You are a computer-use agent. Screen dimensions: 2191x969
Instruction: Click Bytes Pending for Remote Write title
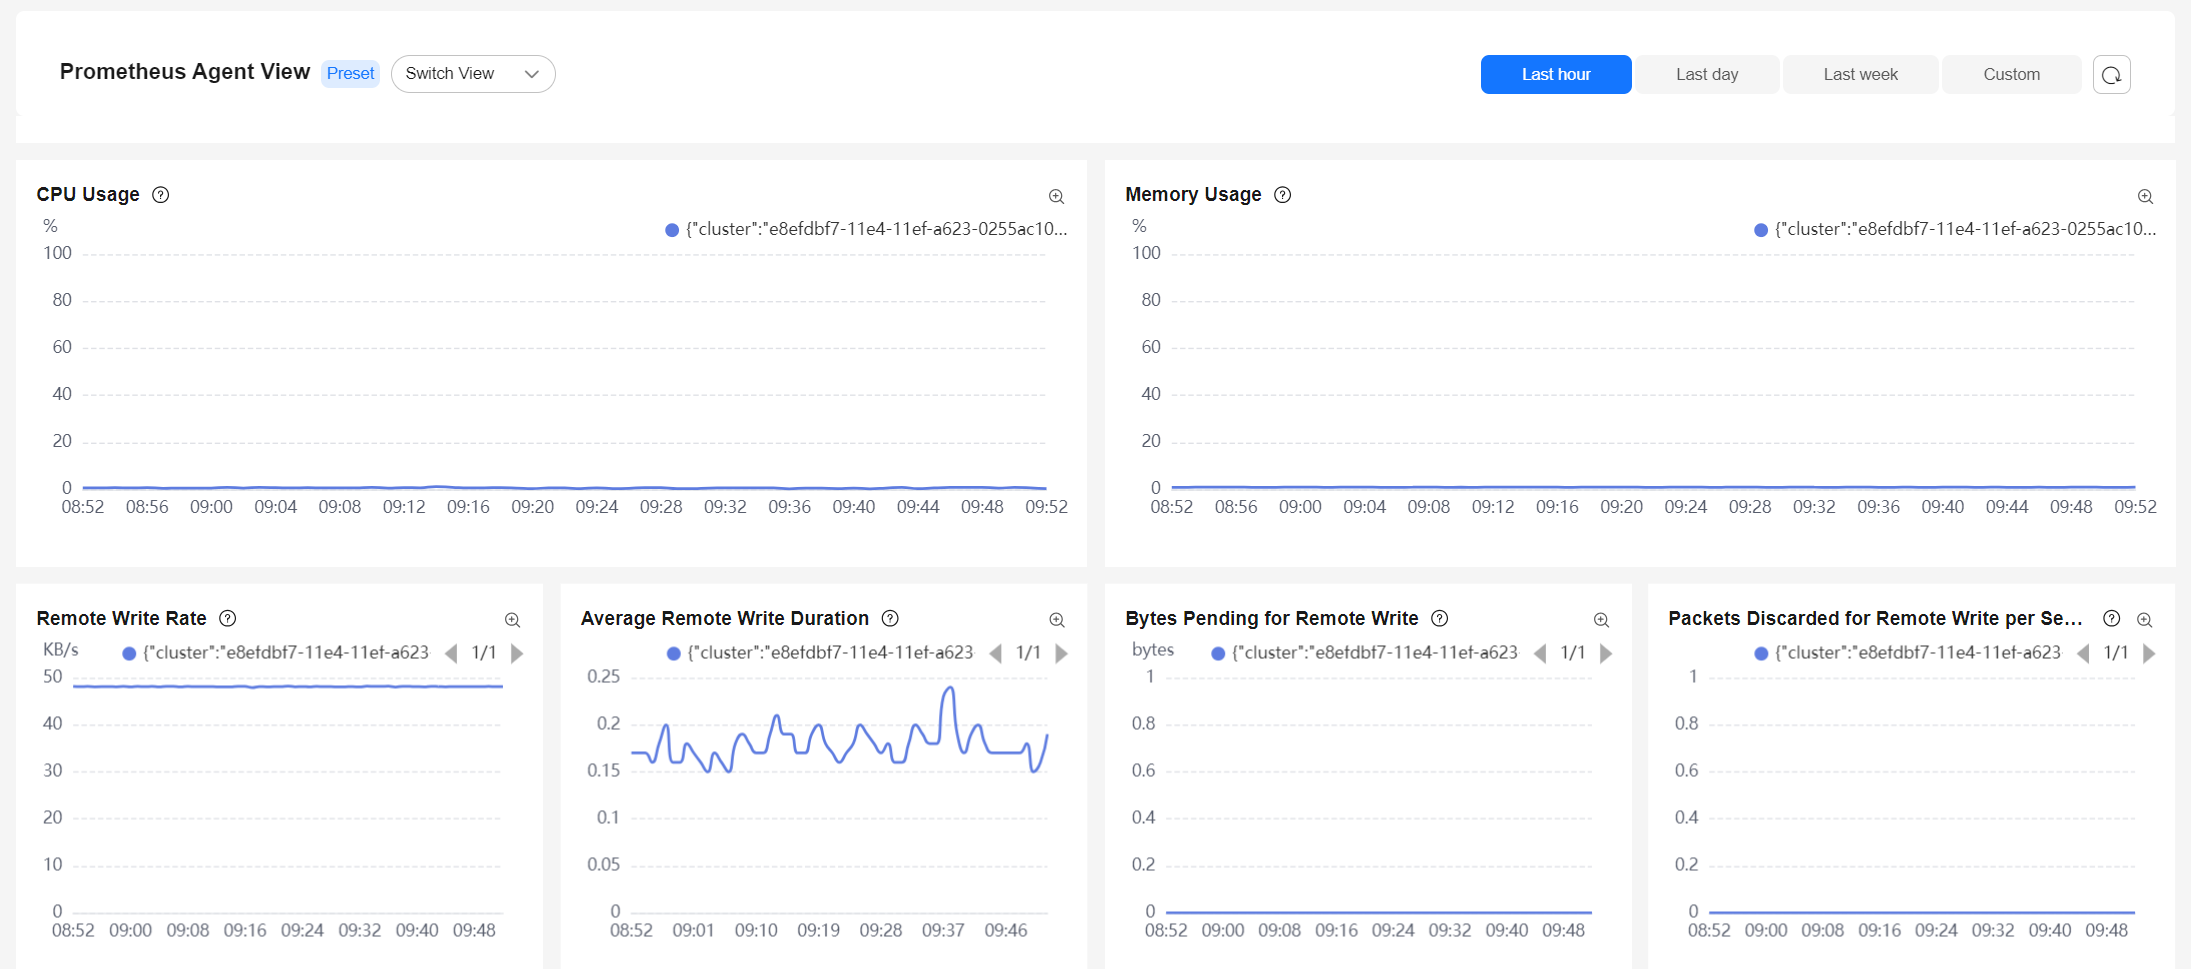click(x=1271, y=618)
